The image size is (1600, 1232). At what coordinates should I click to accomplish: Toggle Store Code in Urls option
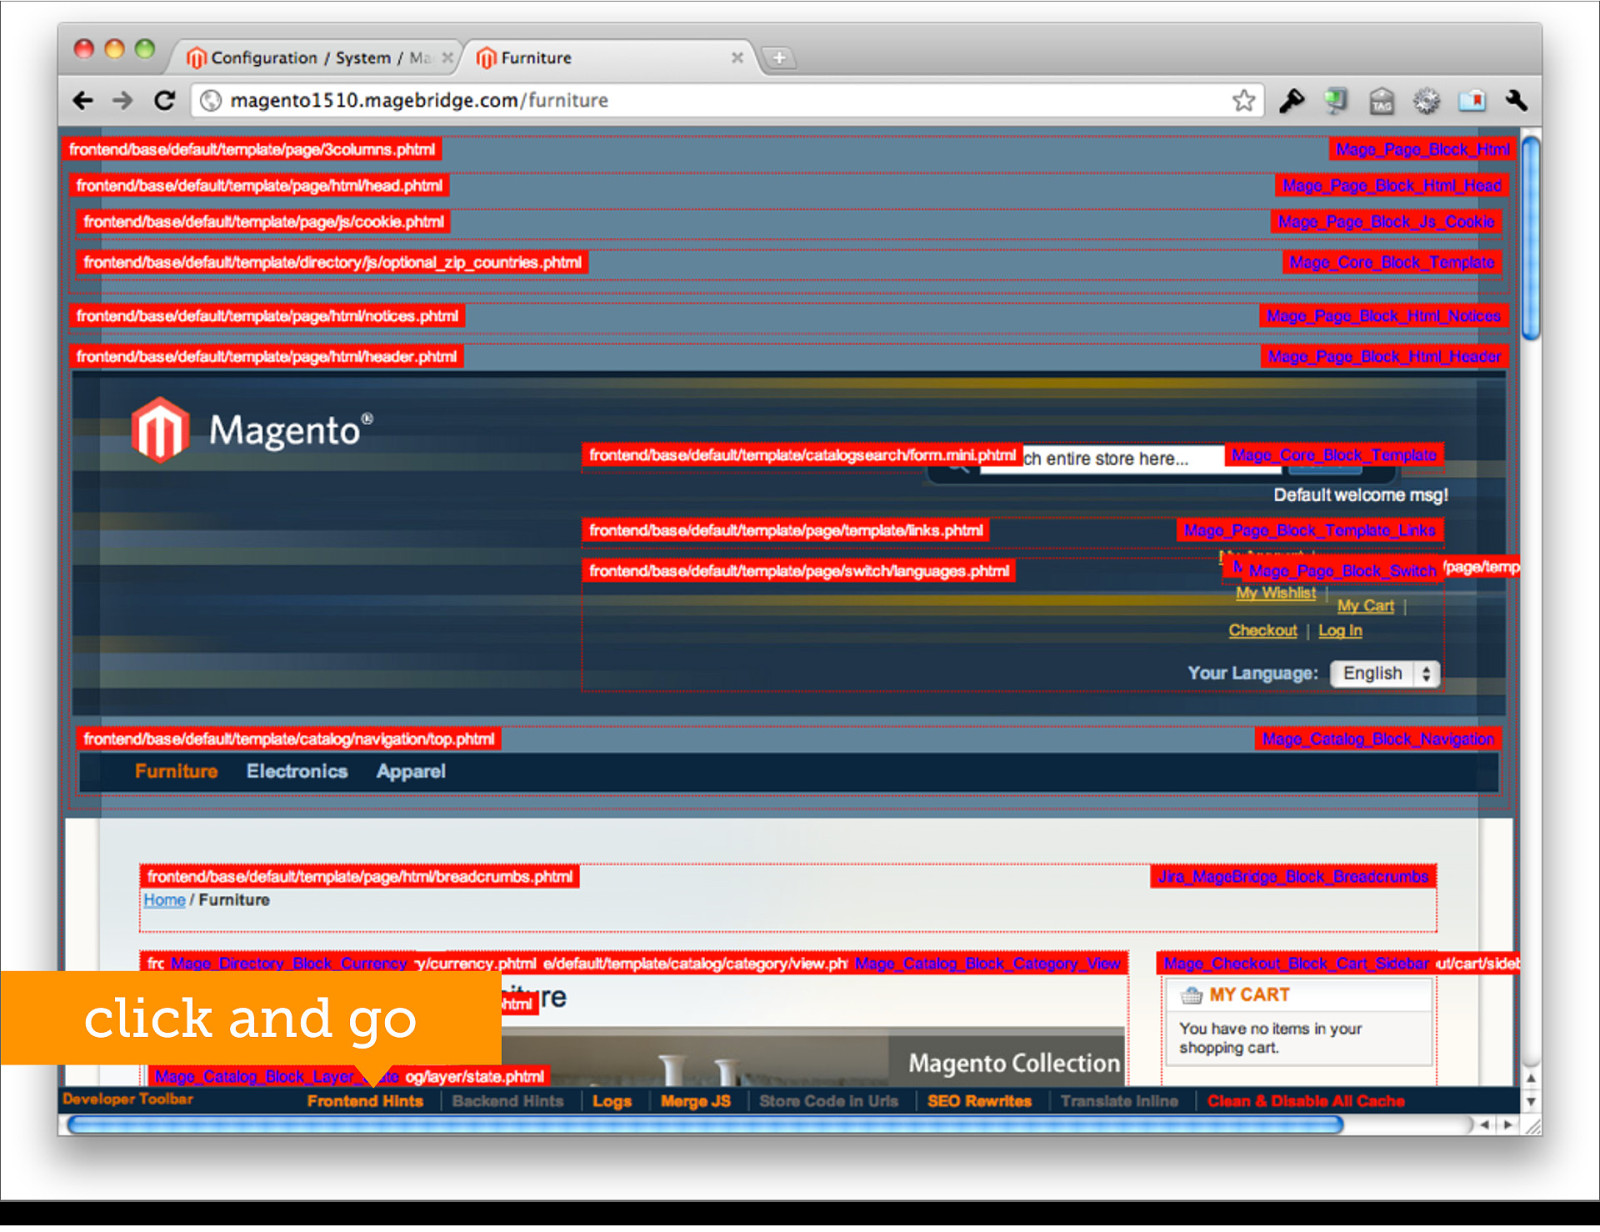[x=829, y=1101]
